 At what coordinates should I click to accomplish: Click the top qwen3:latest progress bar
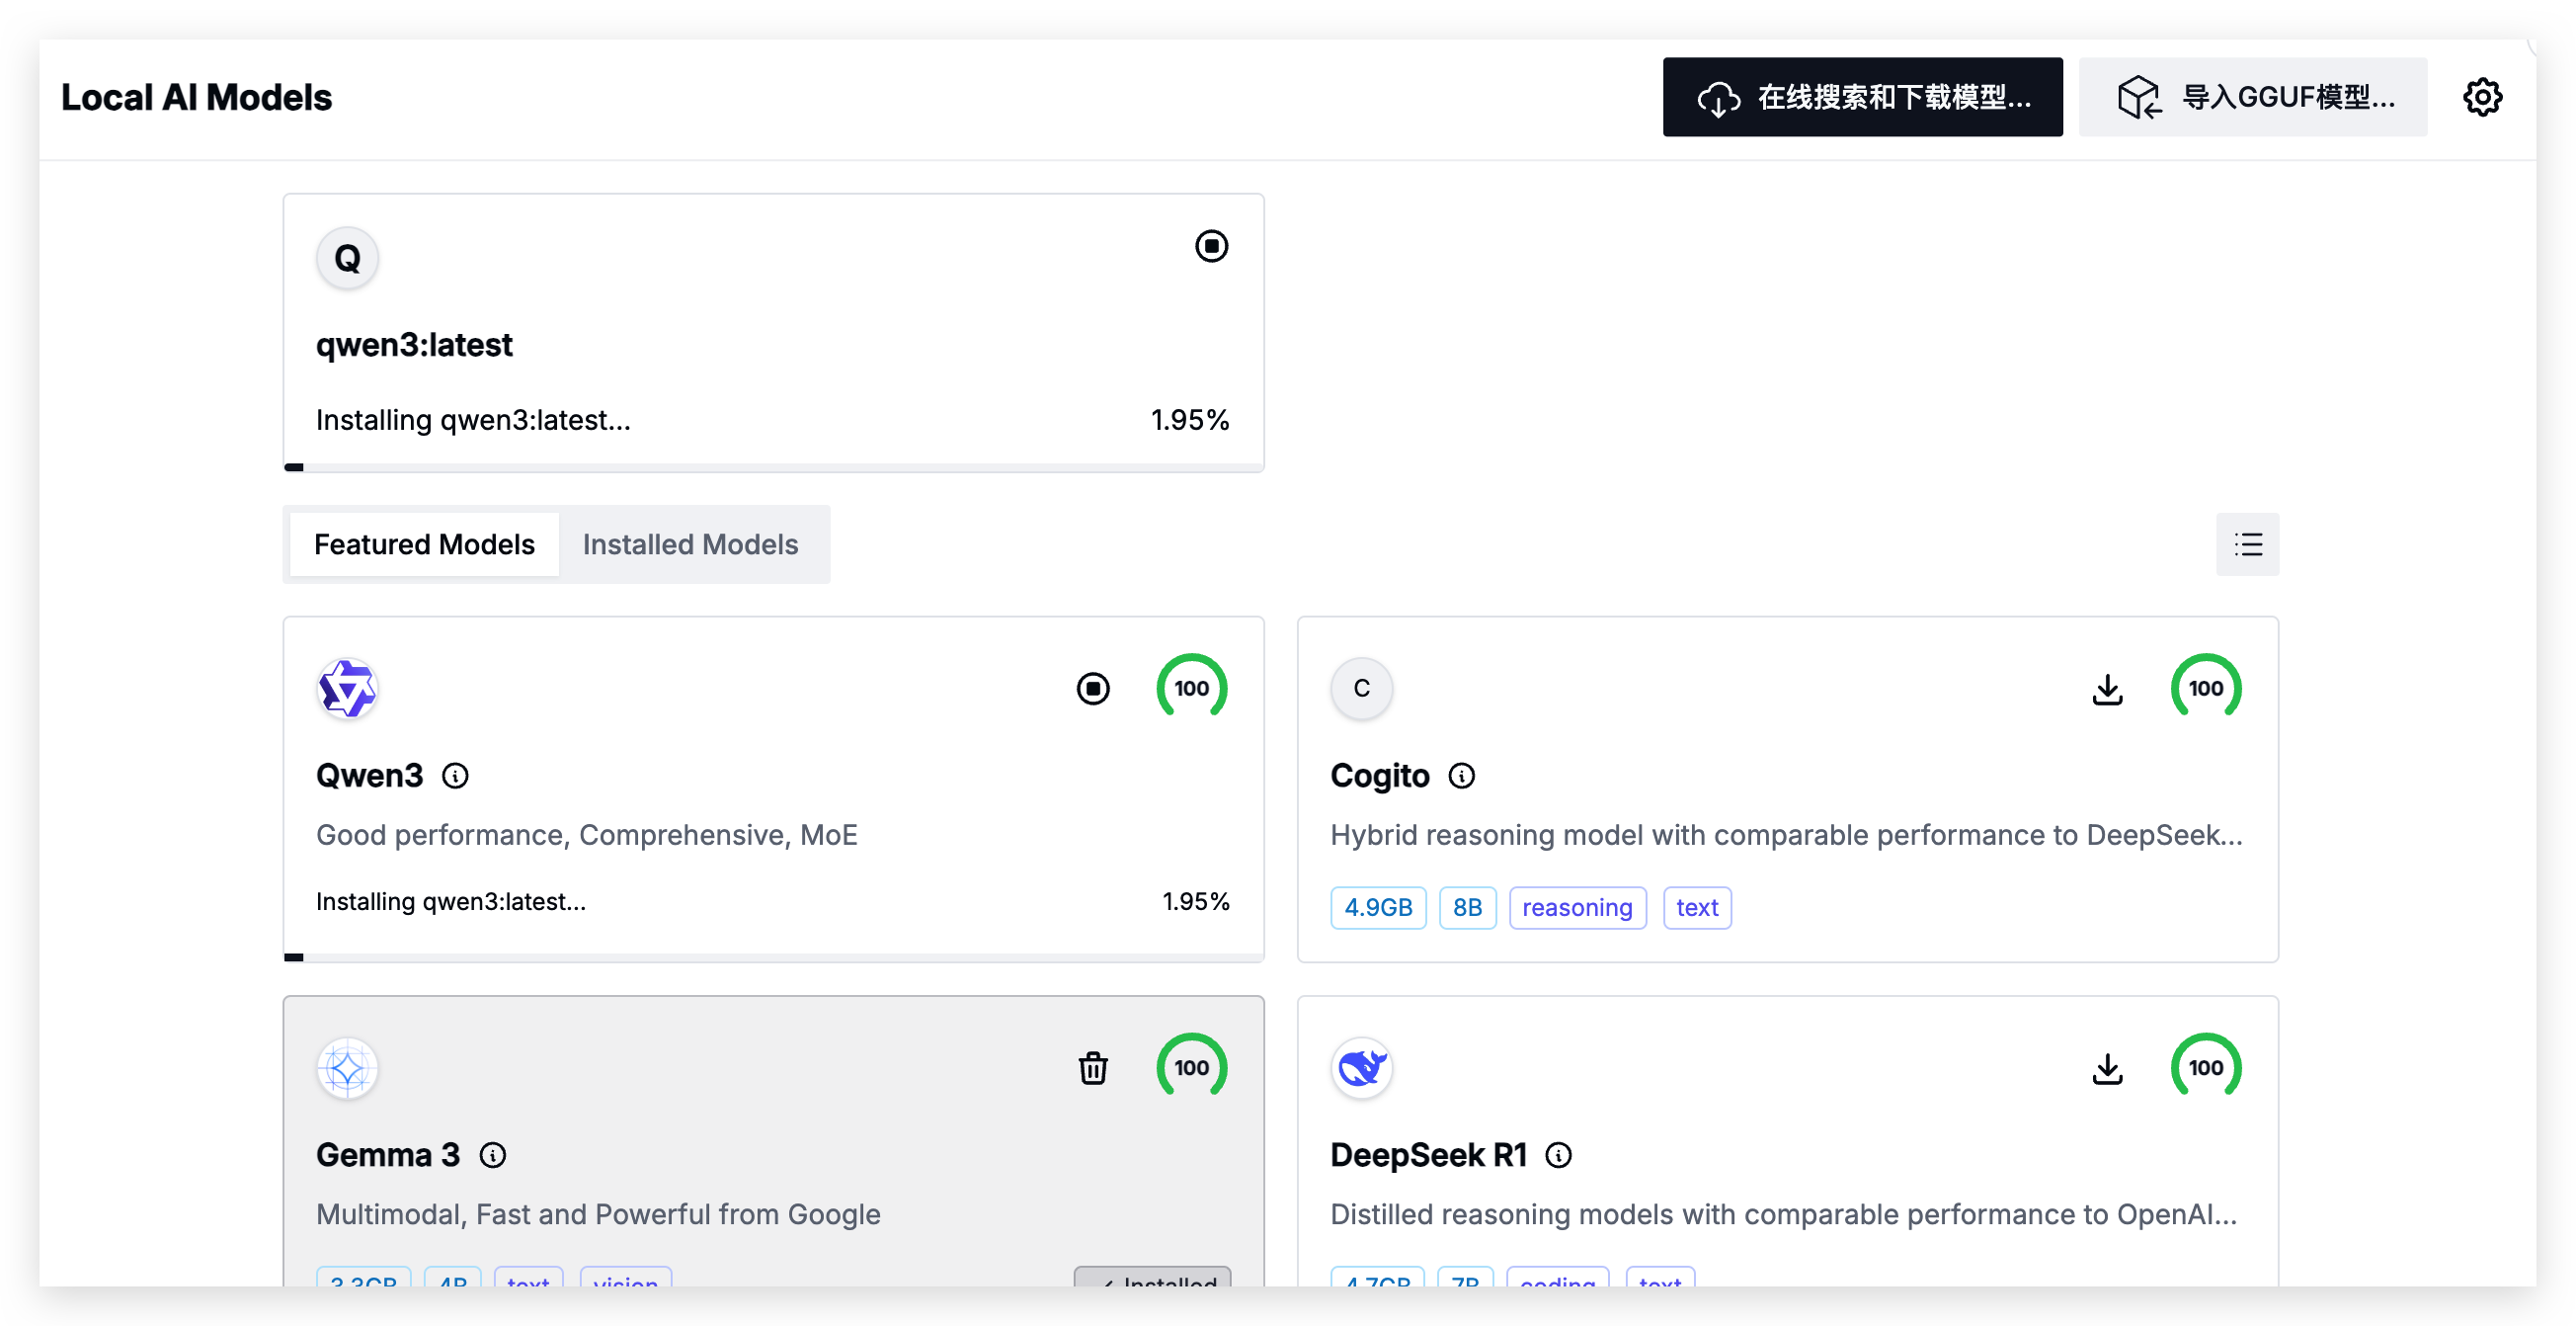(x=773, y=467)
